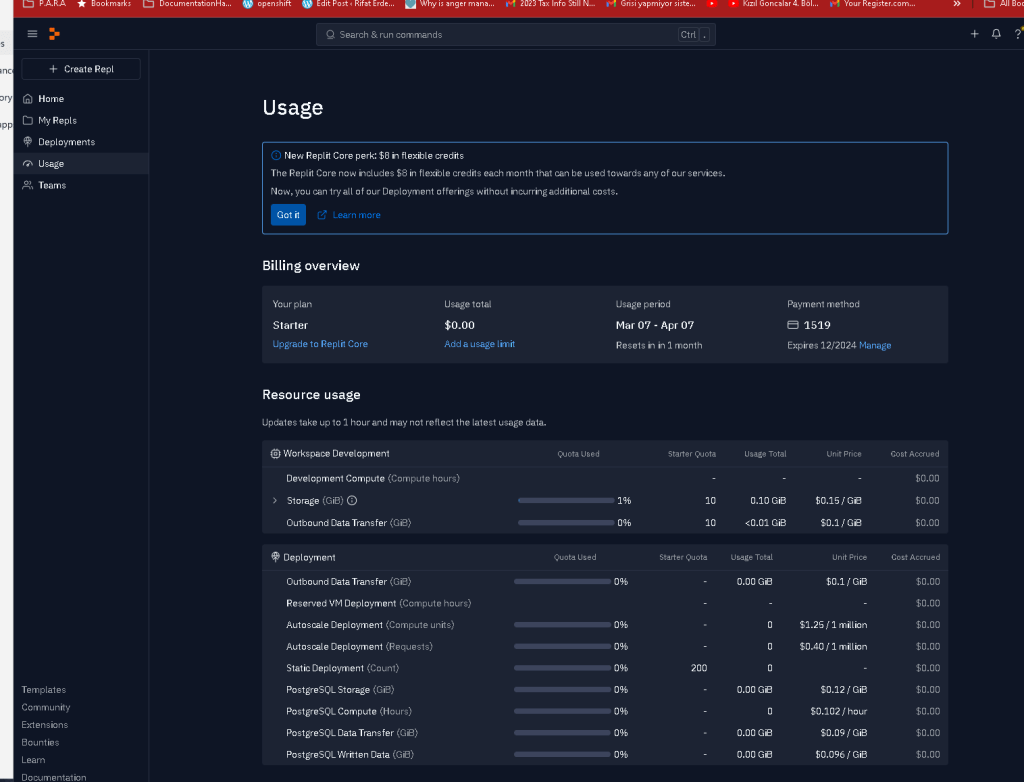Click the info icon in credits banner
The height and width of the screenshot is (782, 1024).
click(x=276, y=155)
